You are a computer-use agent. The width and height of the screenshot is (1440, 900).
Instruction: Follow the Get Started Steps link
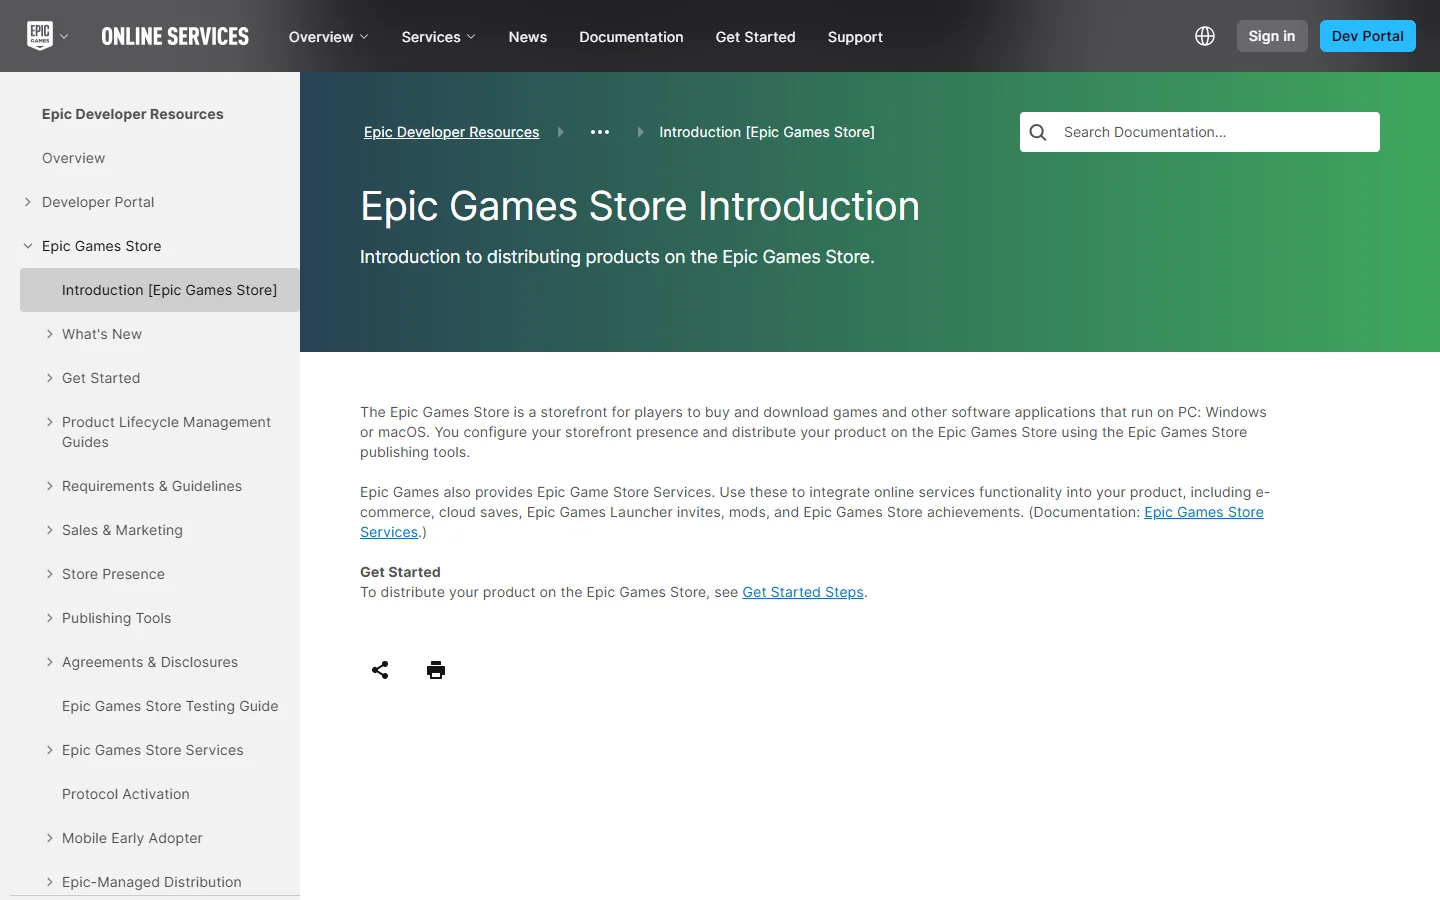click(803, 592)
